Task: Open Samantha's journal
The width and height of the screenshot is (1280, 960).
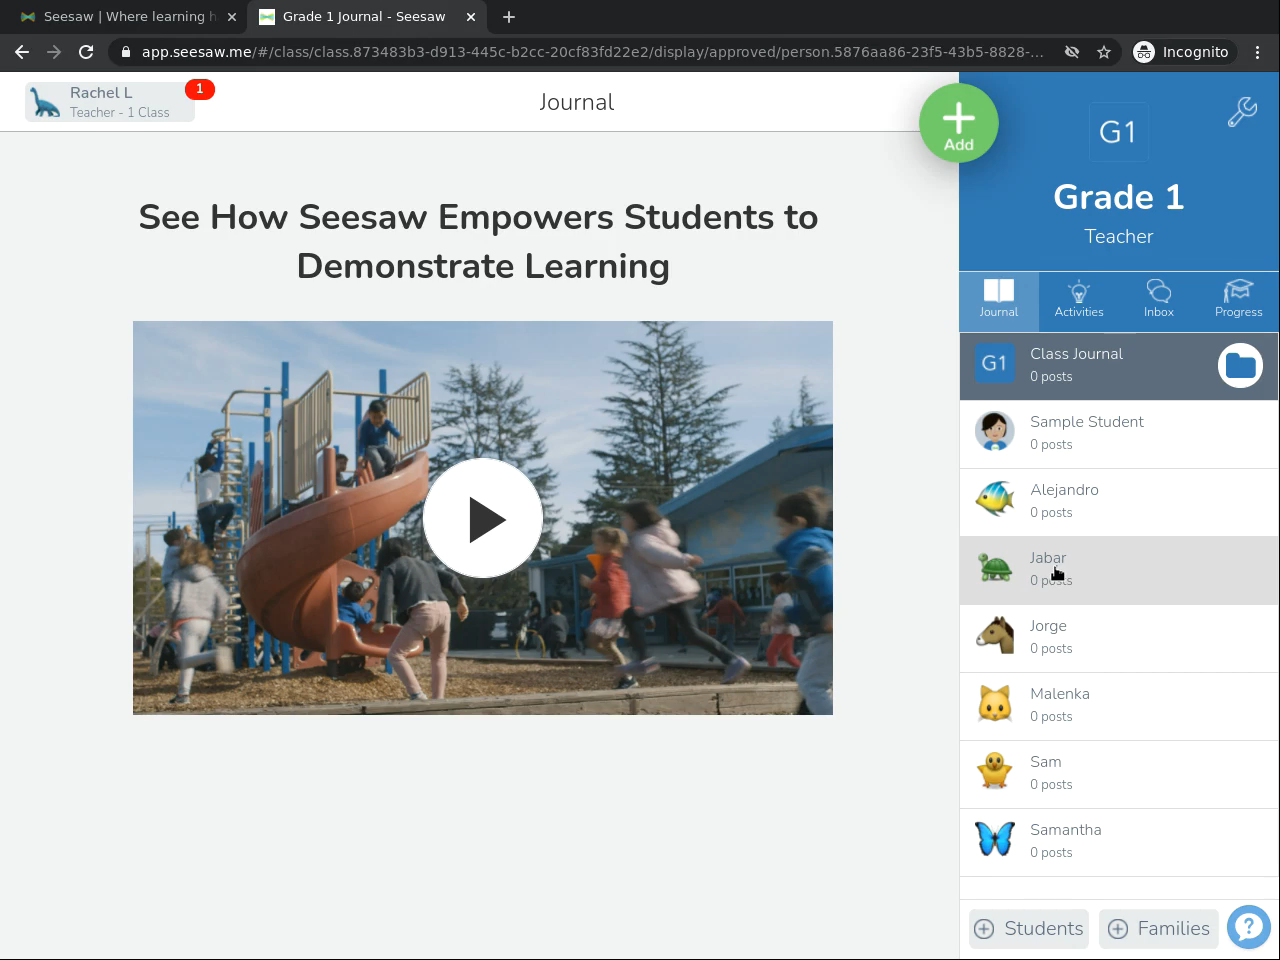Action: point(1119,842)
